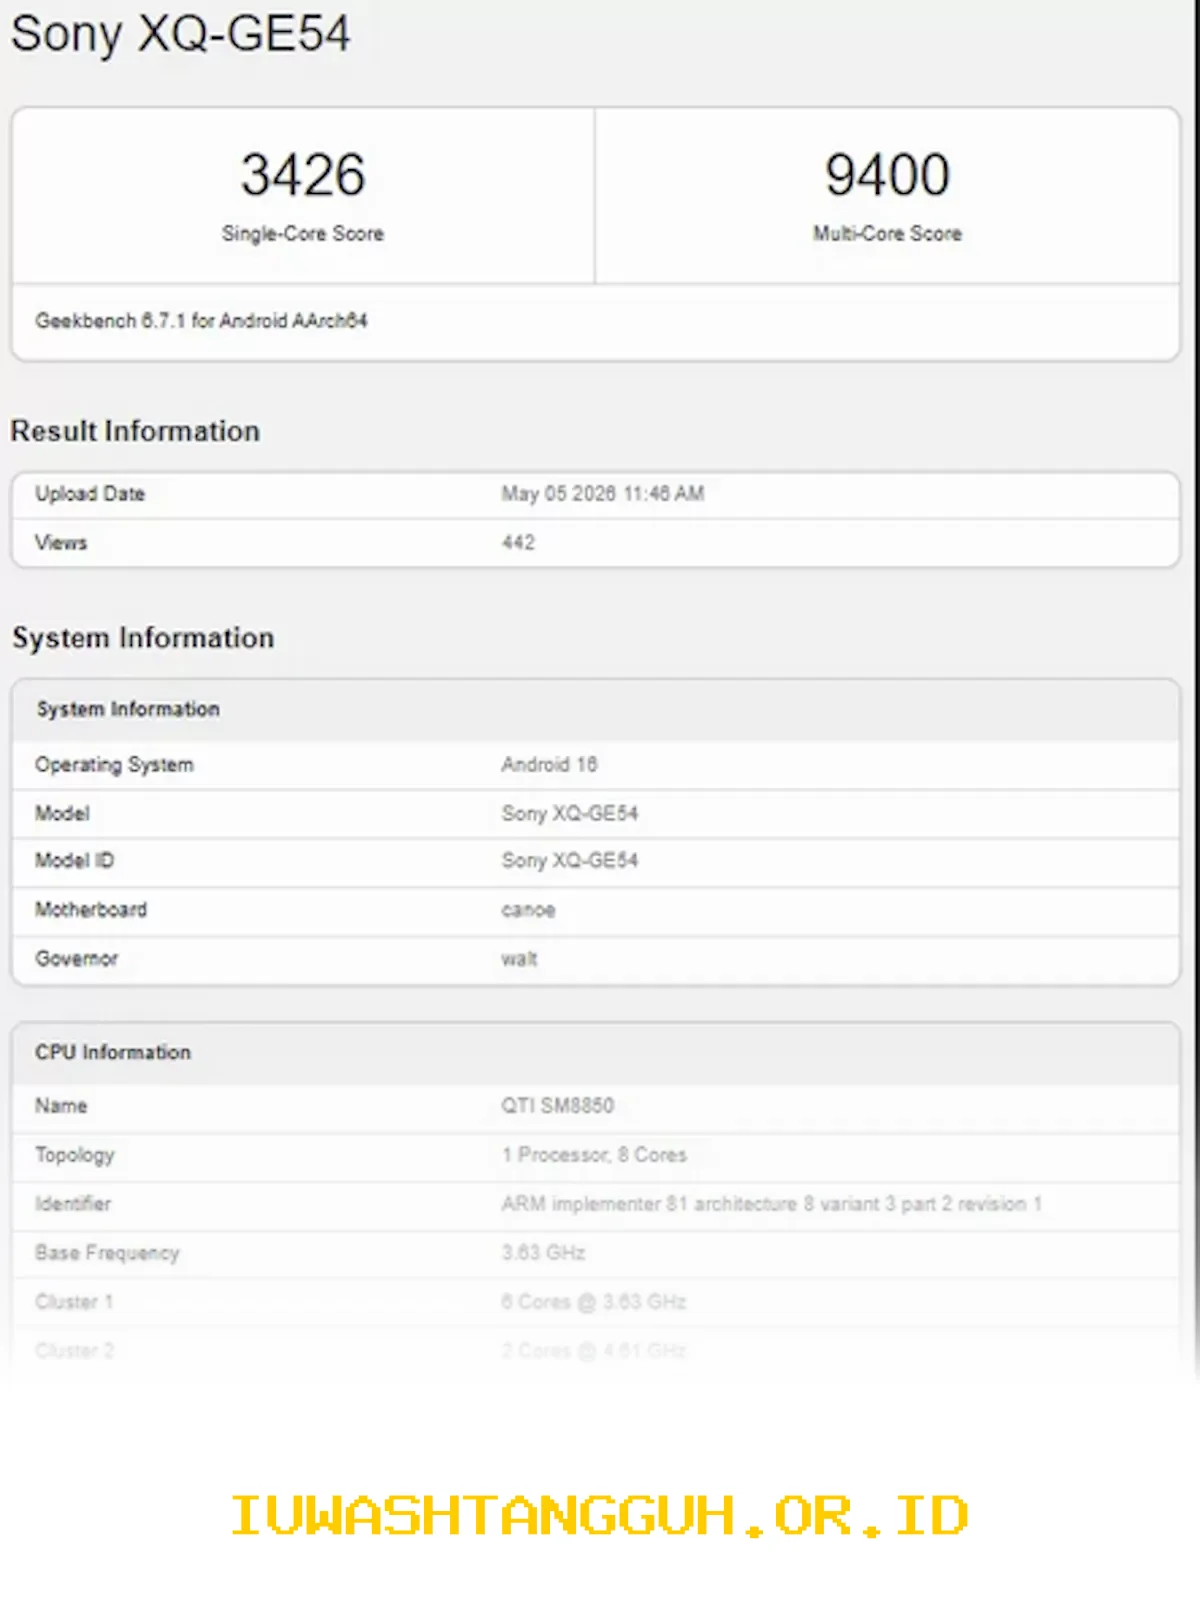
Task: Click the CPU Name label
Action: [61, 1106]
